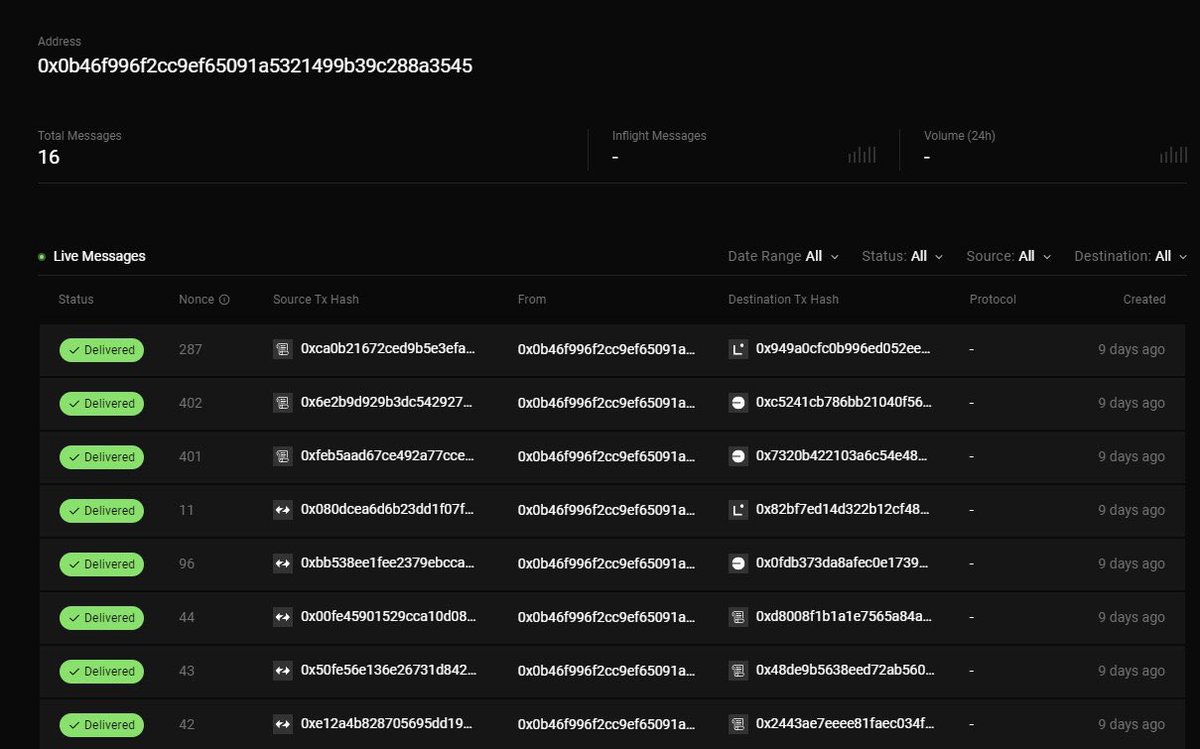Open destination transaction 0x2443ae7eeee81faec034f
The image size is (1200, 749).
click(x=846, y=724)
